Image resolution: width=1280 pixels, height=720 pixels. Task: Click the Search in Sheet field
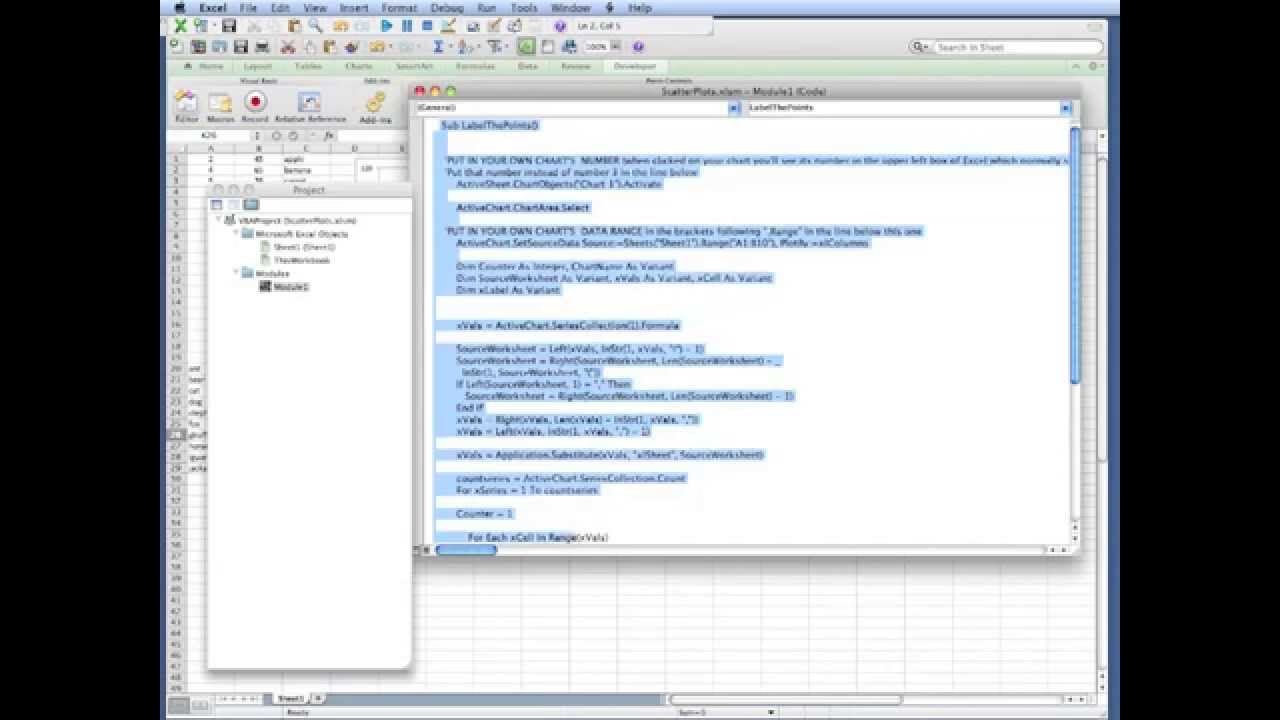point(1005,47)
